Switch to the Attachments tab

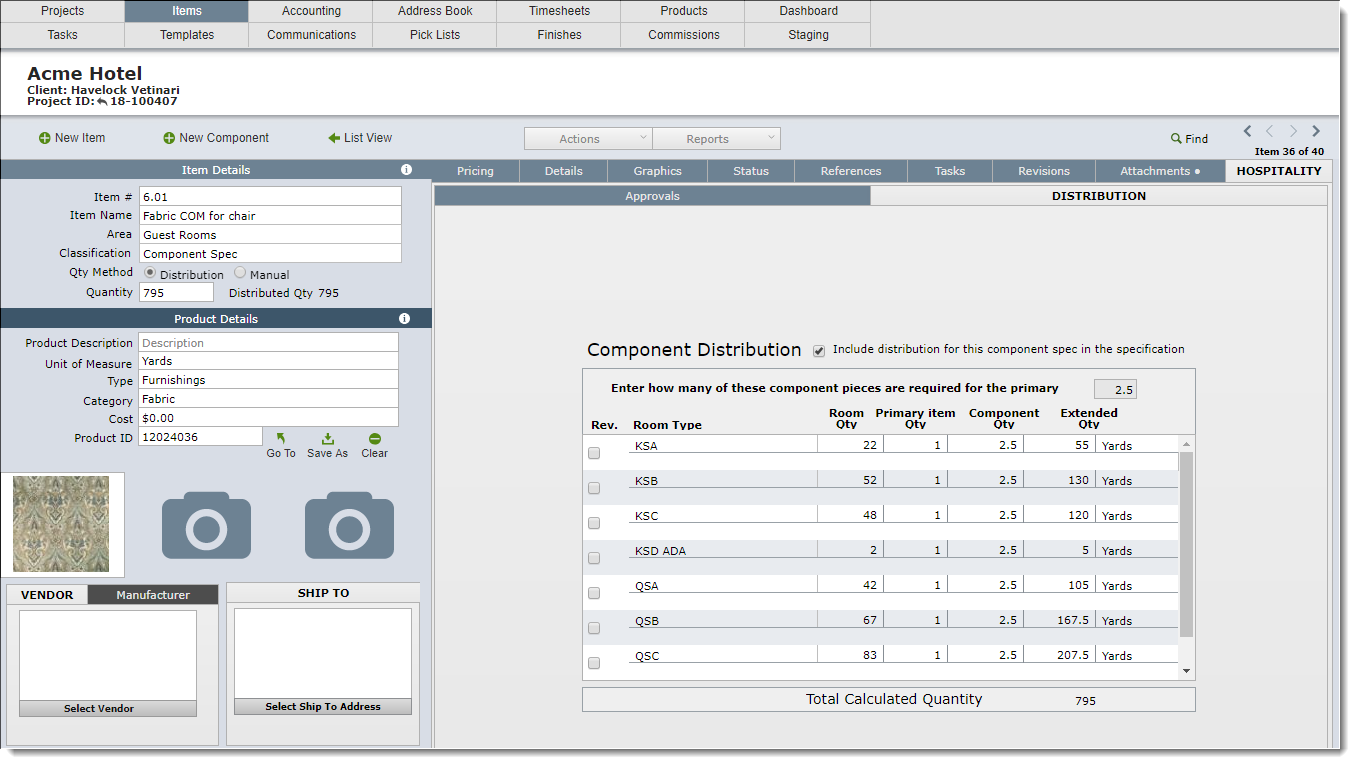point(1160,171)
